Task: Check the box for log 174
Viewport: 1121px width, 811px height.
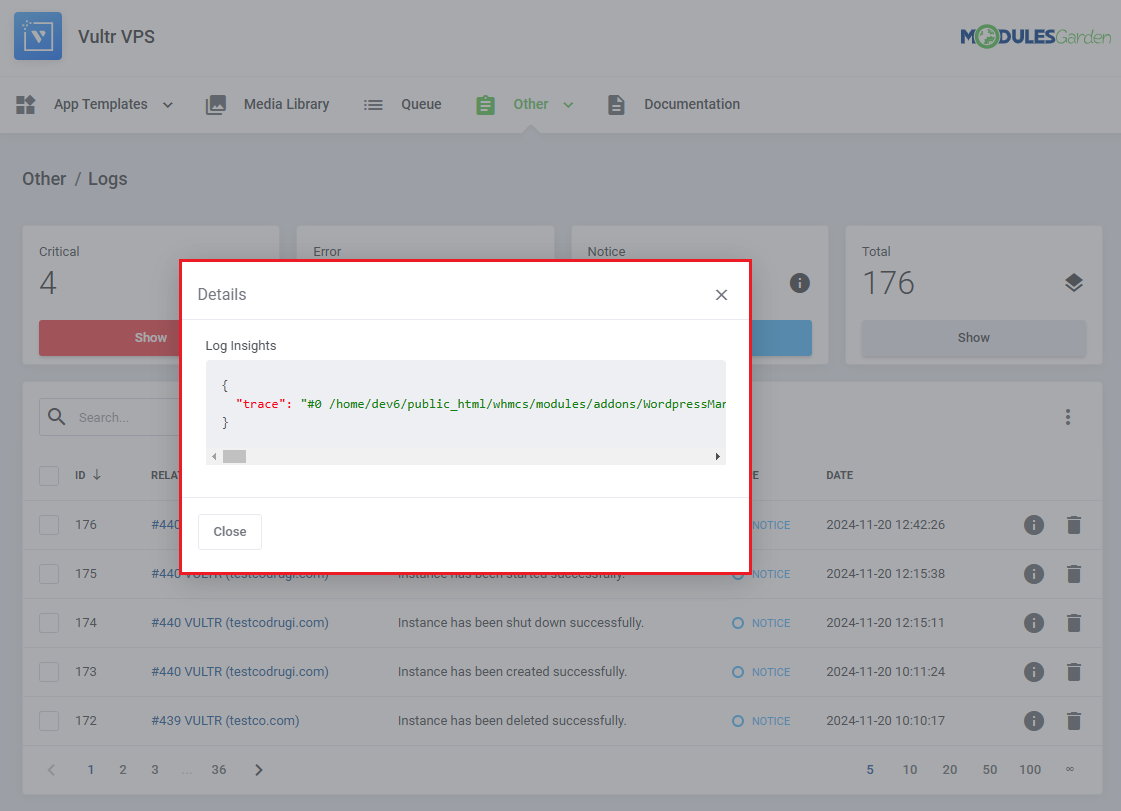Action: pos(49,623)
